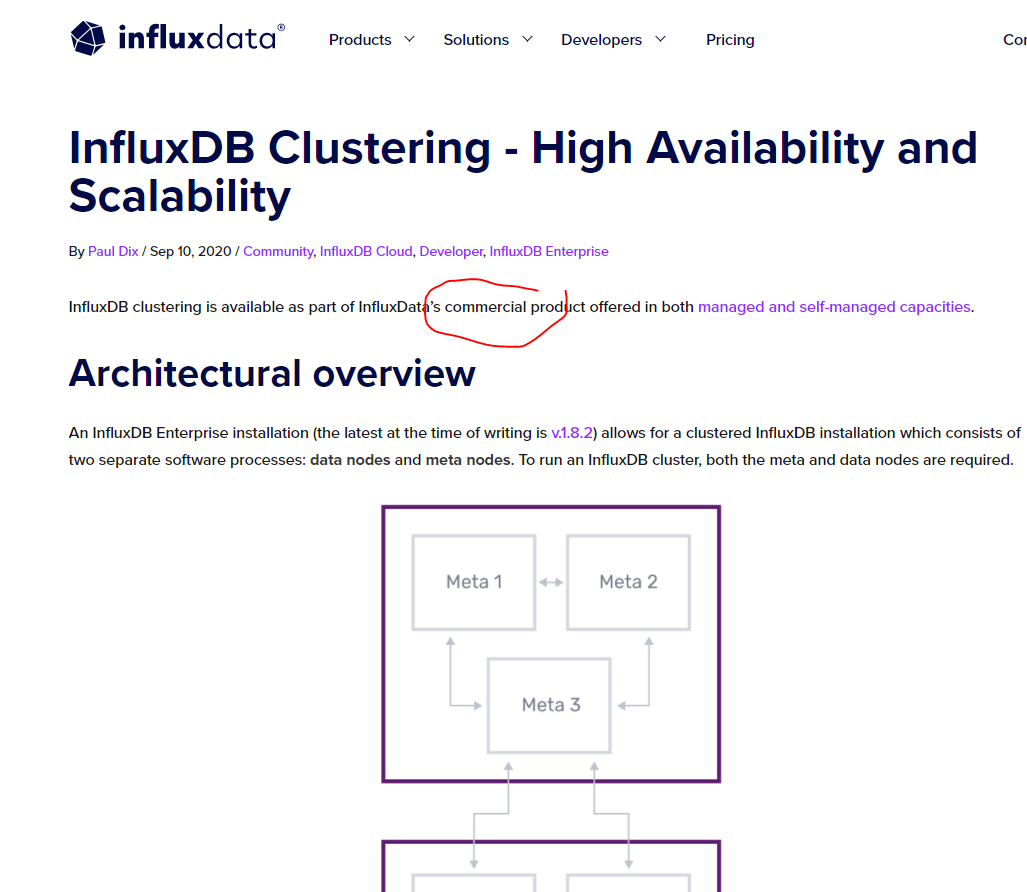
Task: Expand the Developers dropdown chevron
Action: 660,39
